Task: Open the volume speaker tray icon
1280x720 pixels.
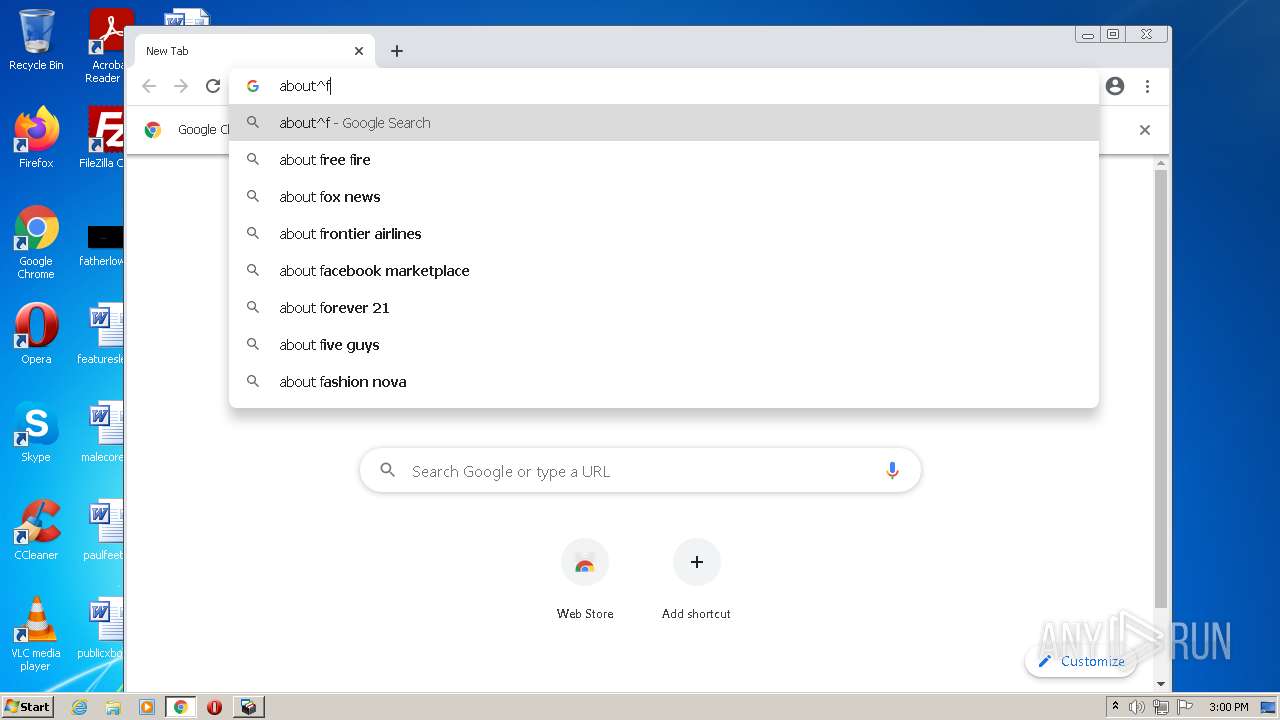Action: (x=1137, y=707)
